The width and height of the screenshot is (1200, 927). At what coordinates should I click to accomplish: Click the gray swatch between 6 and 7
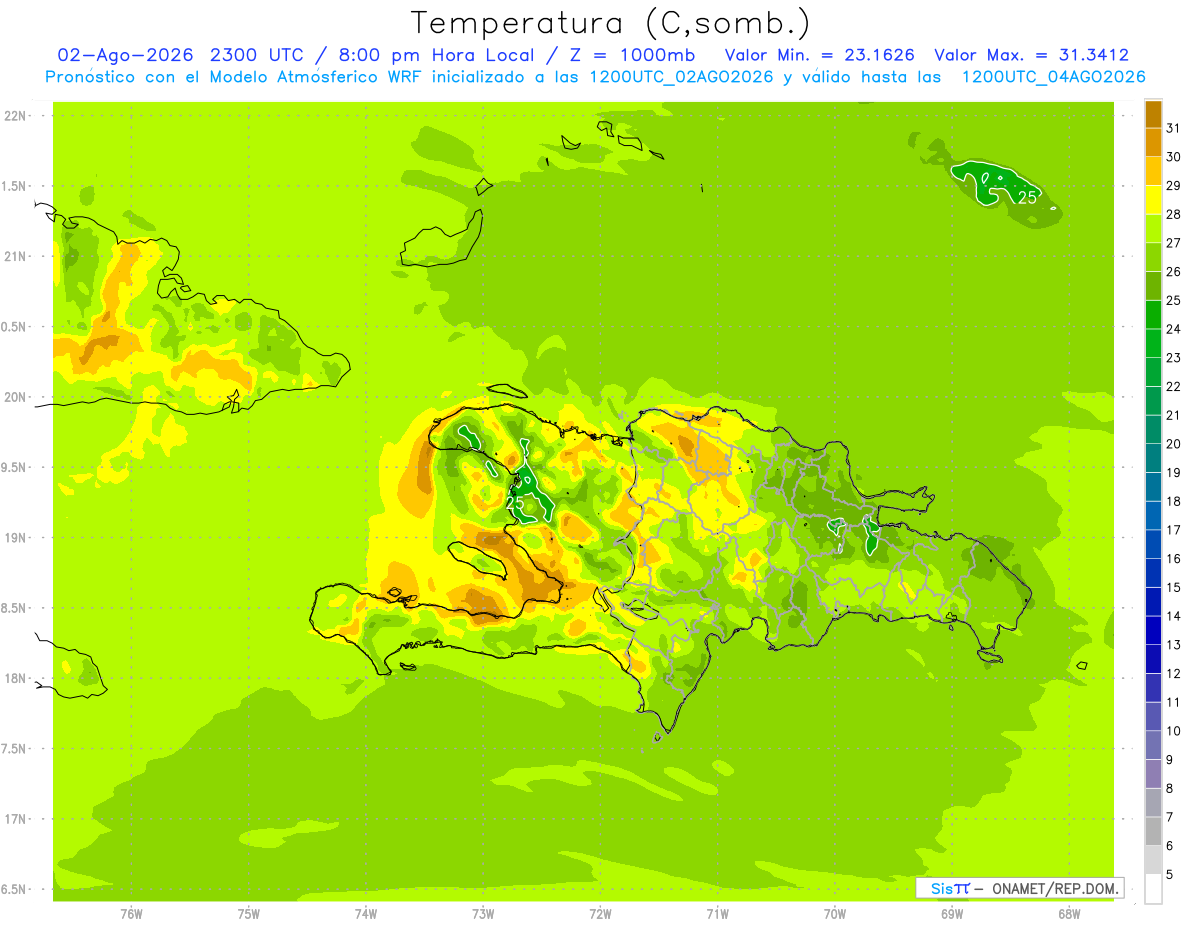coord(1153,832)
